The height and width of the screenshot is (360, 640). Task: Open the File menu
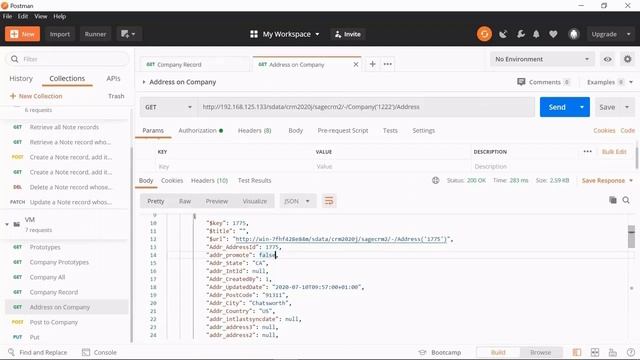click(7, 16)
